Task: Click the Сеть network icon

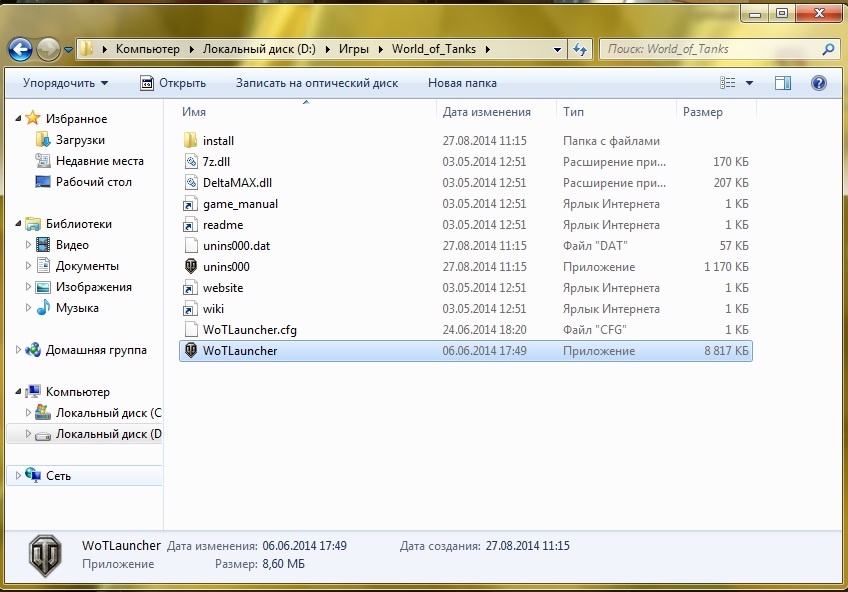Action: point(34,475)
